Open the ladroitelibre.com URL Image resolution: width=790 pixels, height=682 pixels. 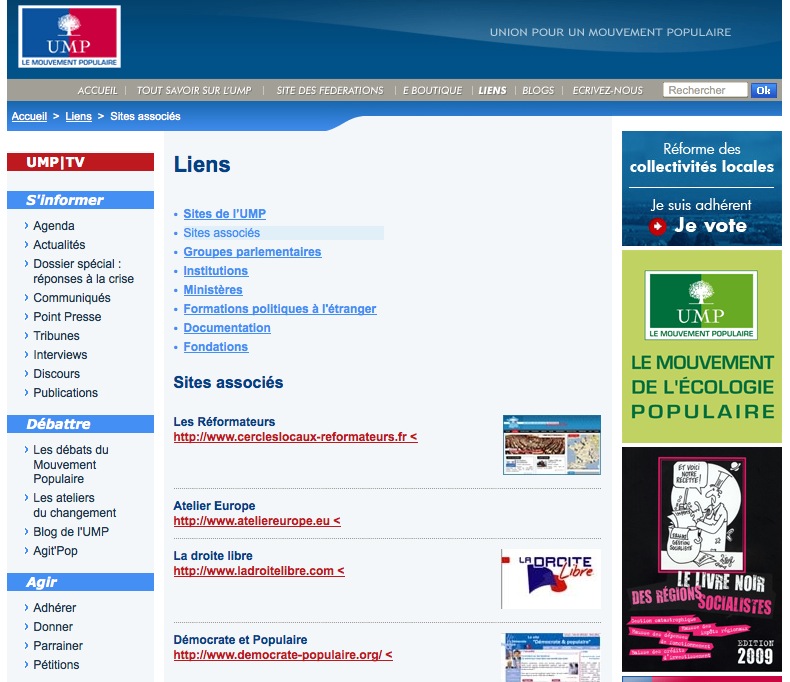pyautogui.click(x=259, y=571)
